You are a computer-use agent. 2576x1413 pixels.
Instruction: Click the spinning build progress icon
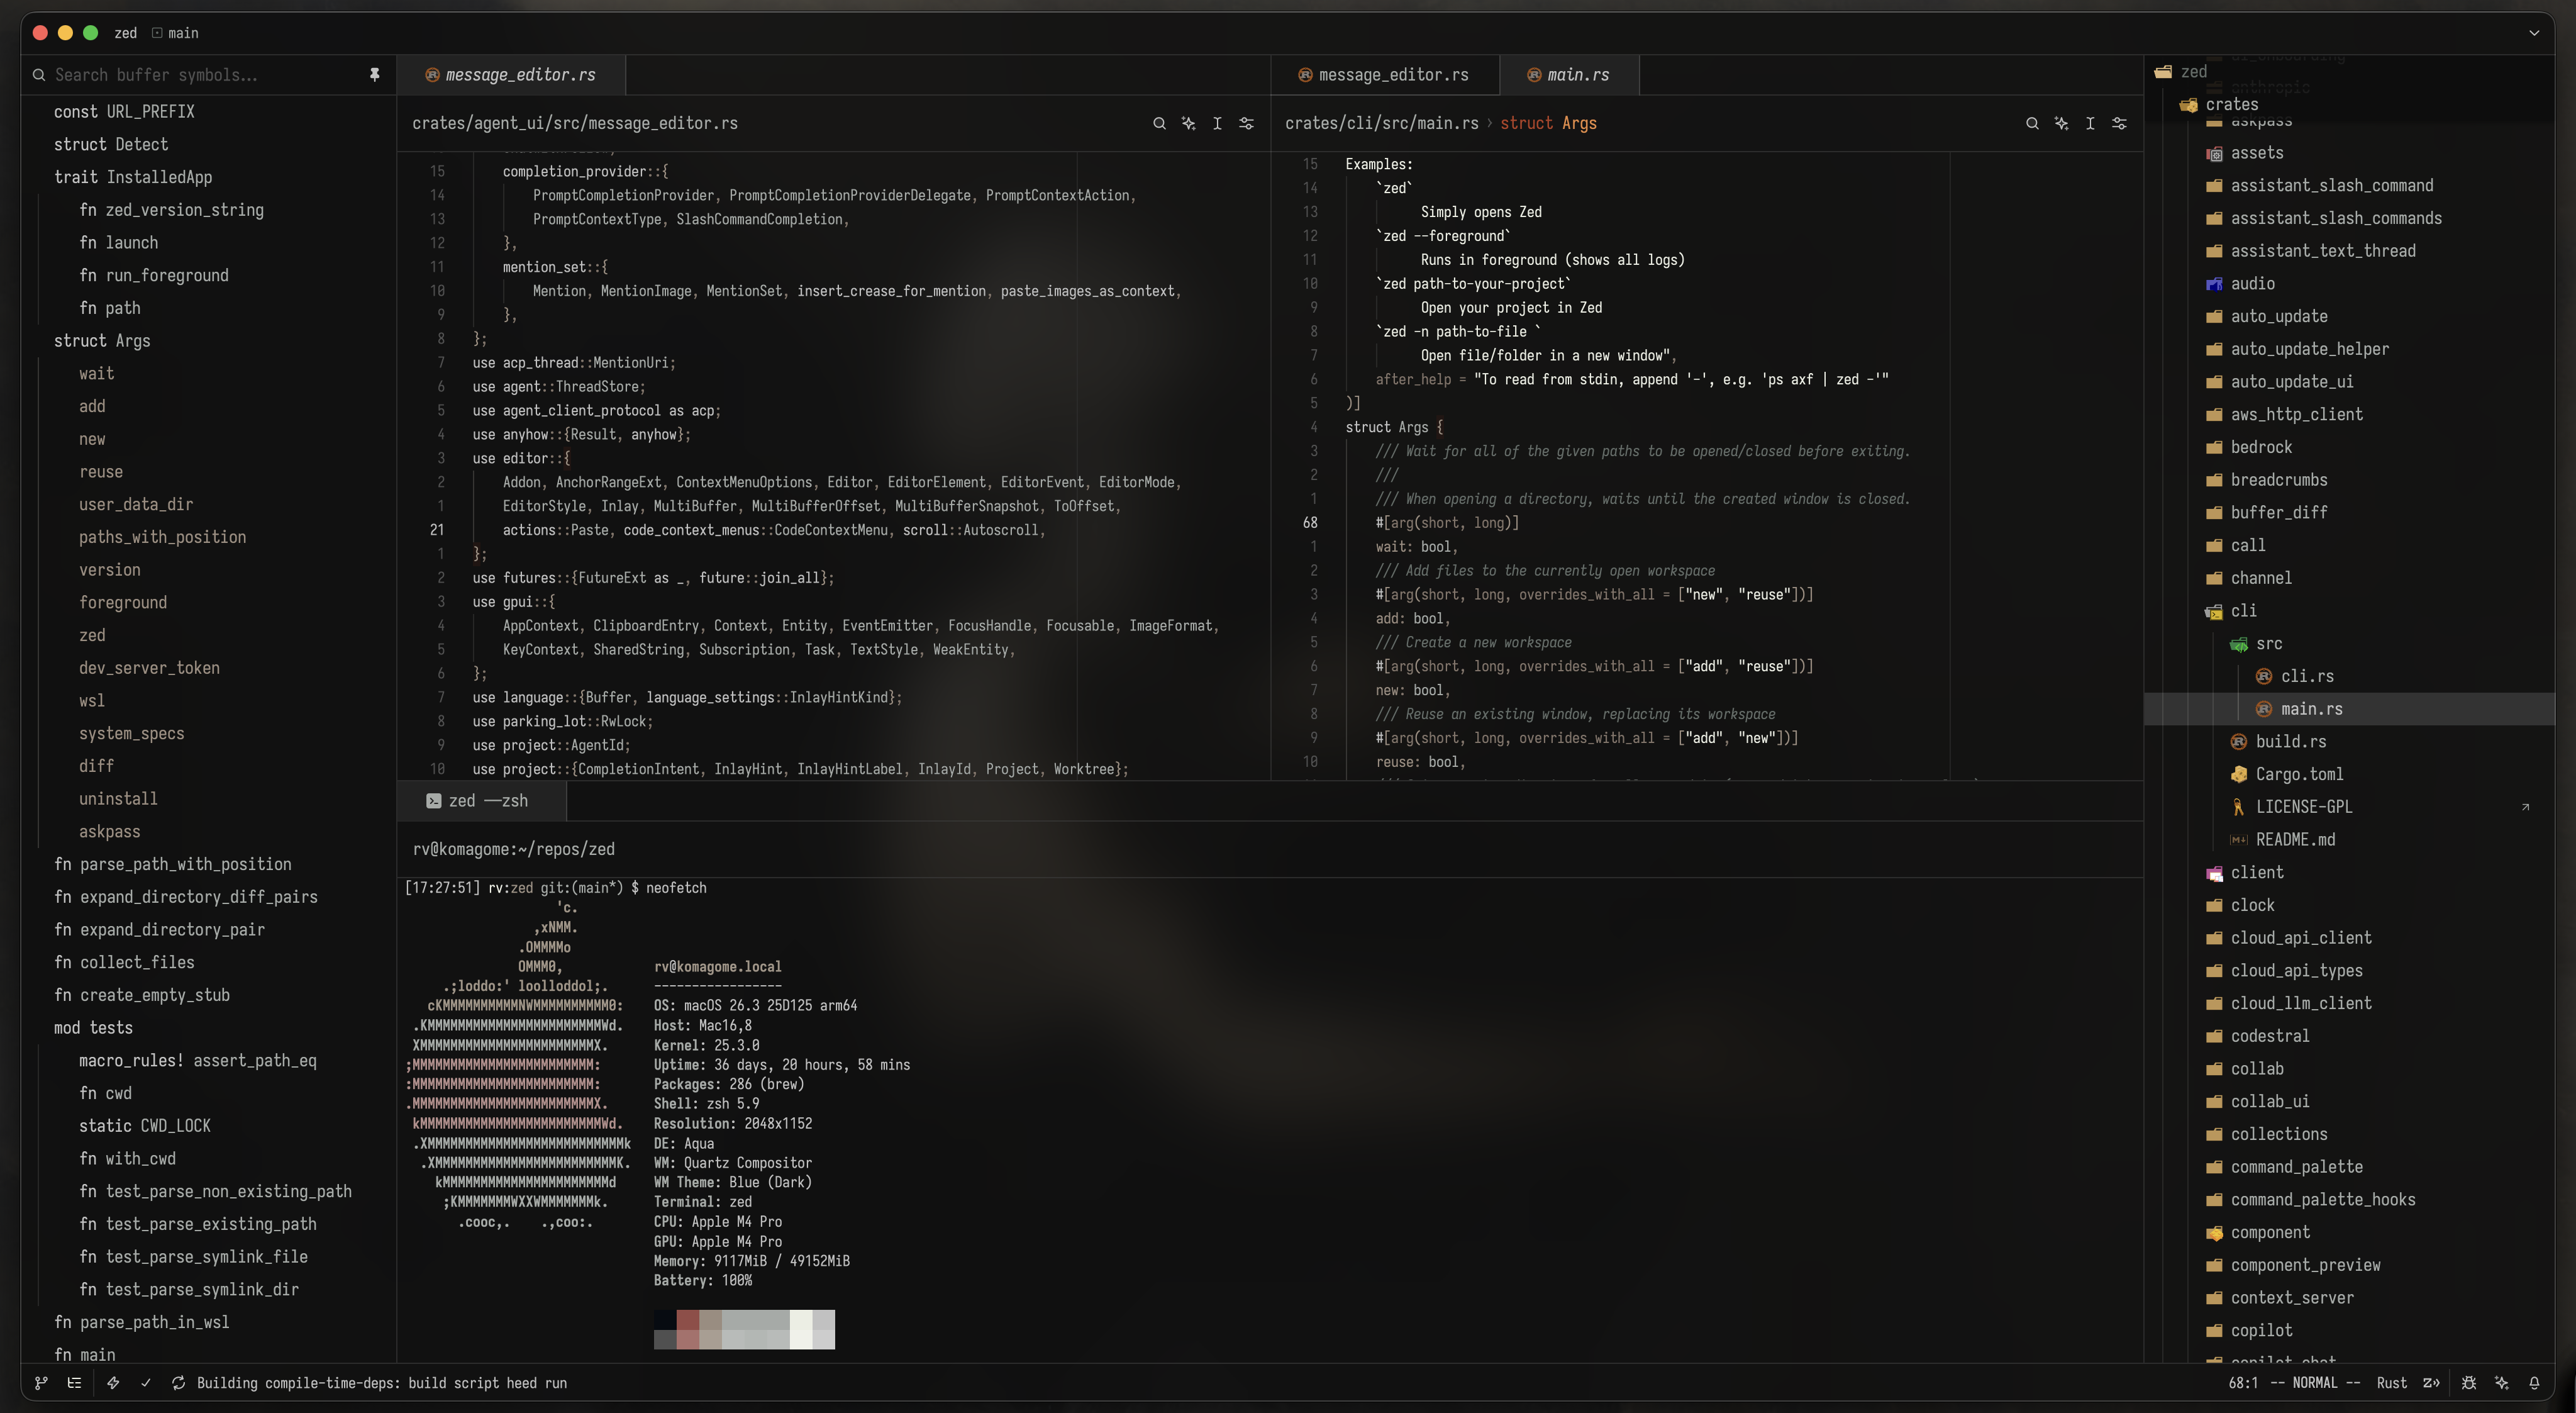tap(178, 1383)
